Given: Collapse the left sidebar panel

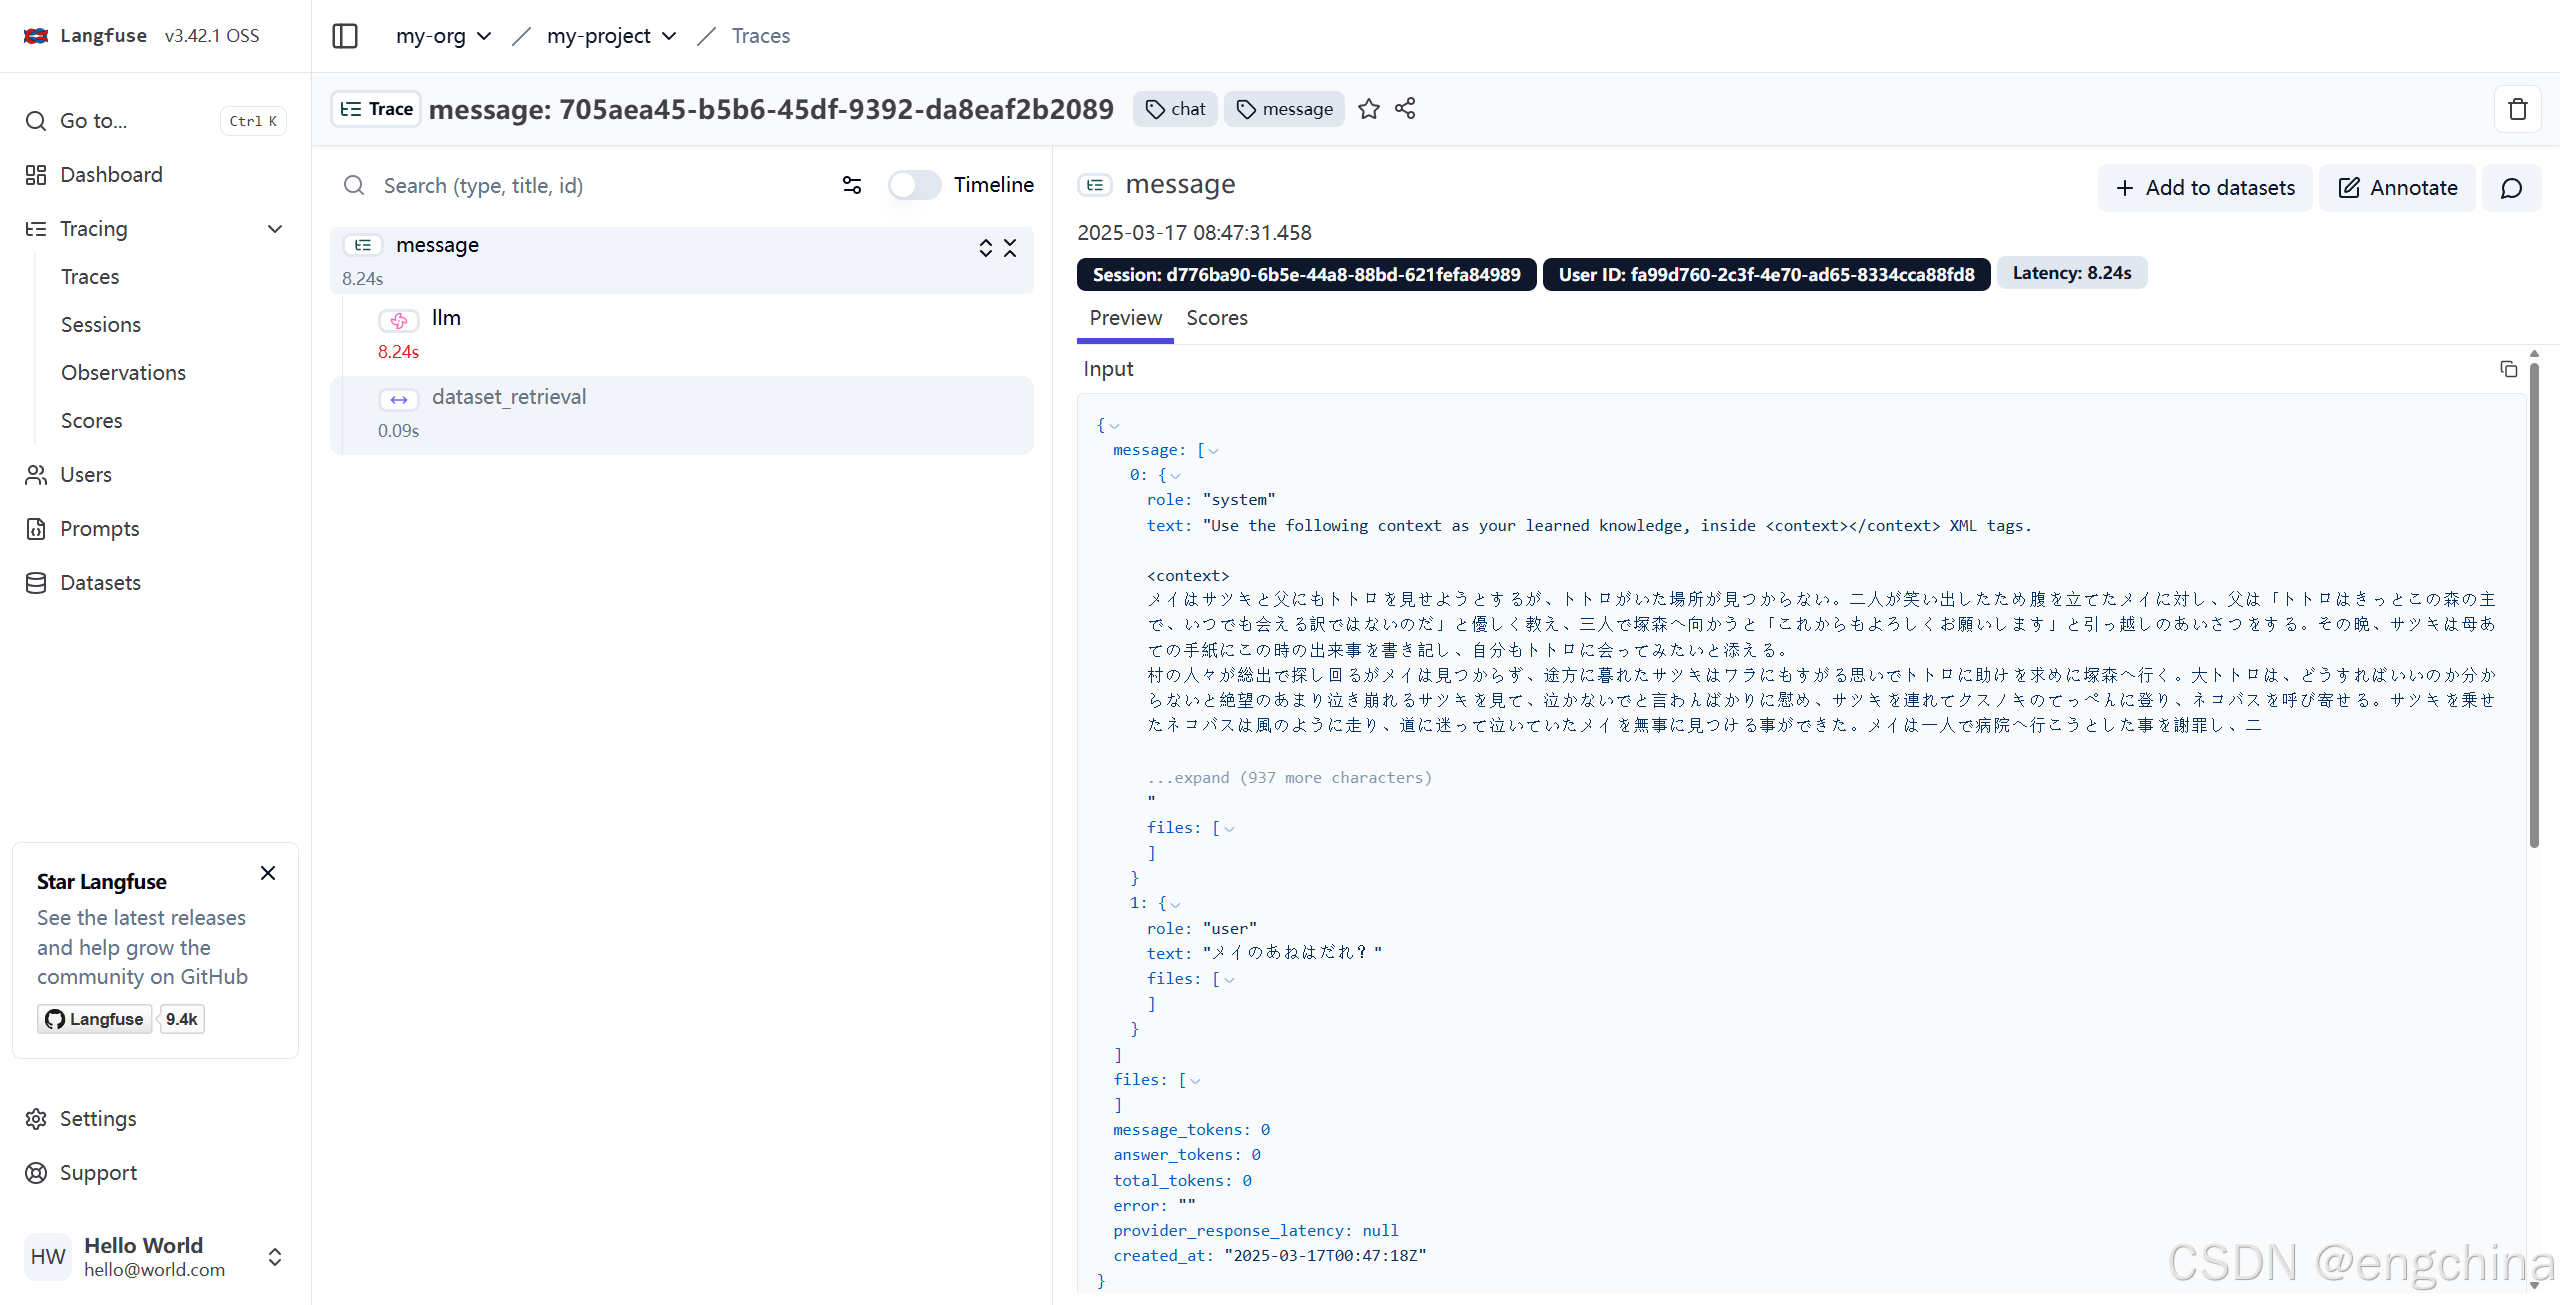Looking at the screenshot, I should (344, 36).
